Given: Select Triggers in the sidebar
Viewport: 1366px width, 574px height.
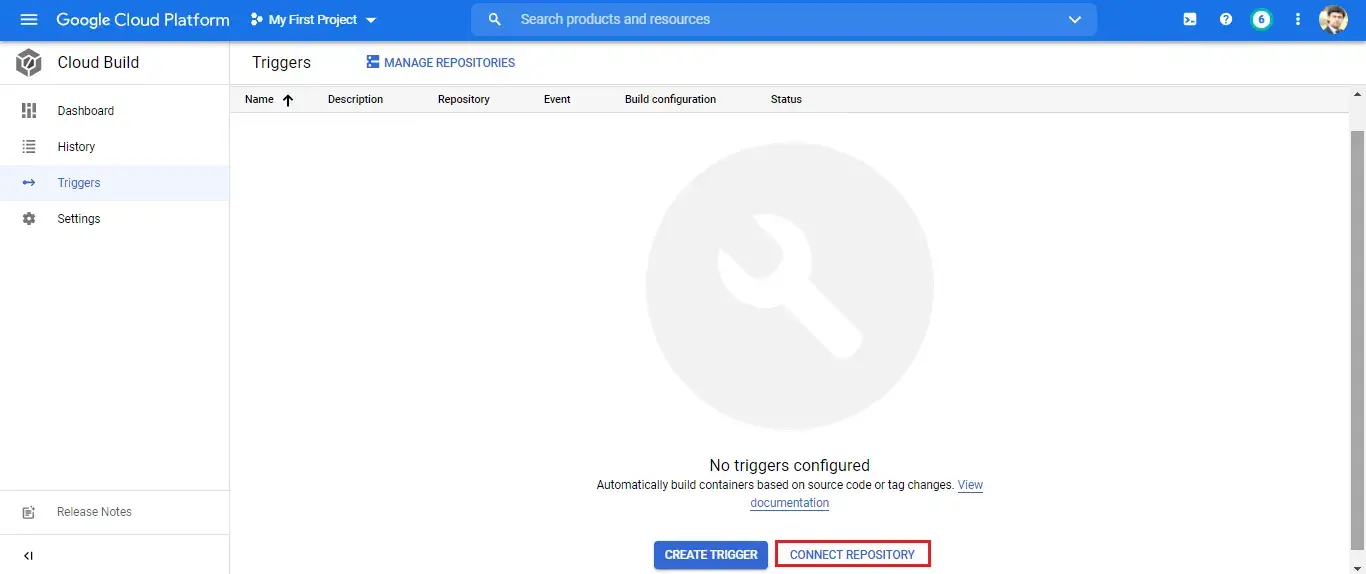Looking at the screenshot, I should click(x=114, y=183).
